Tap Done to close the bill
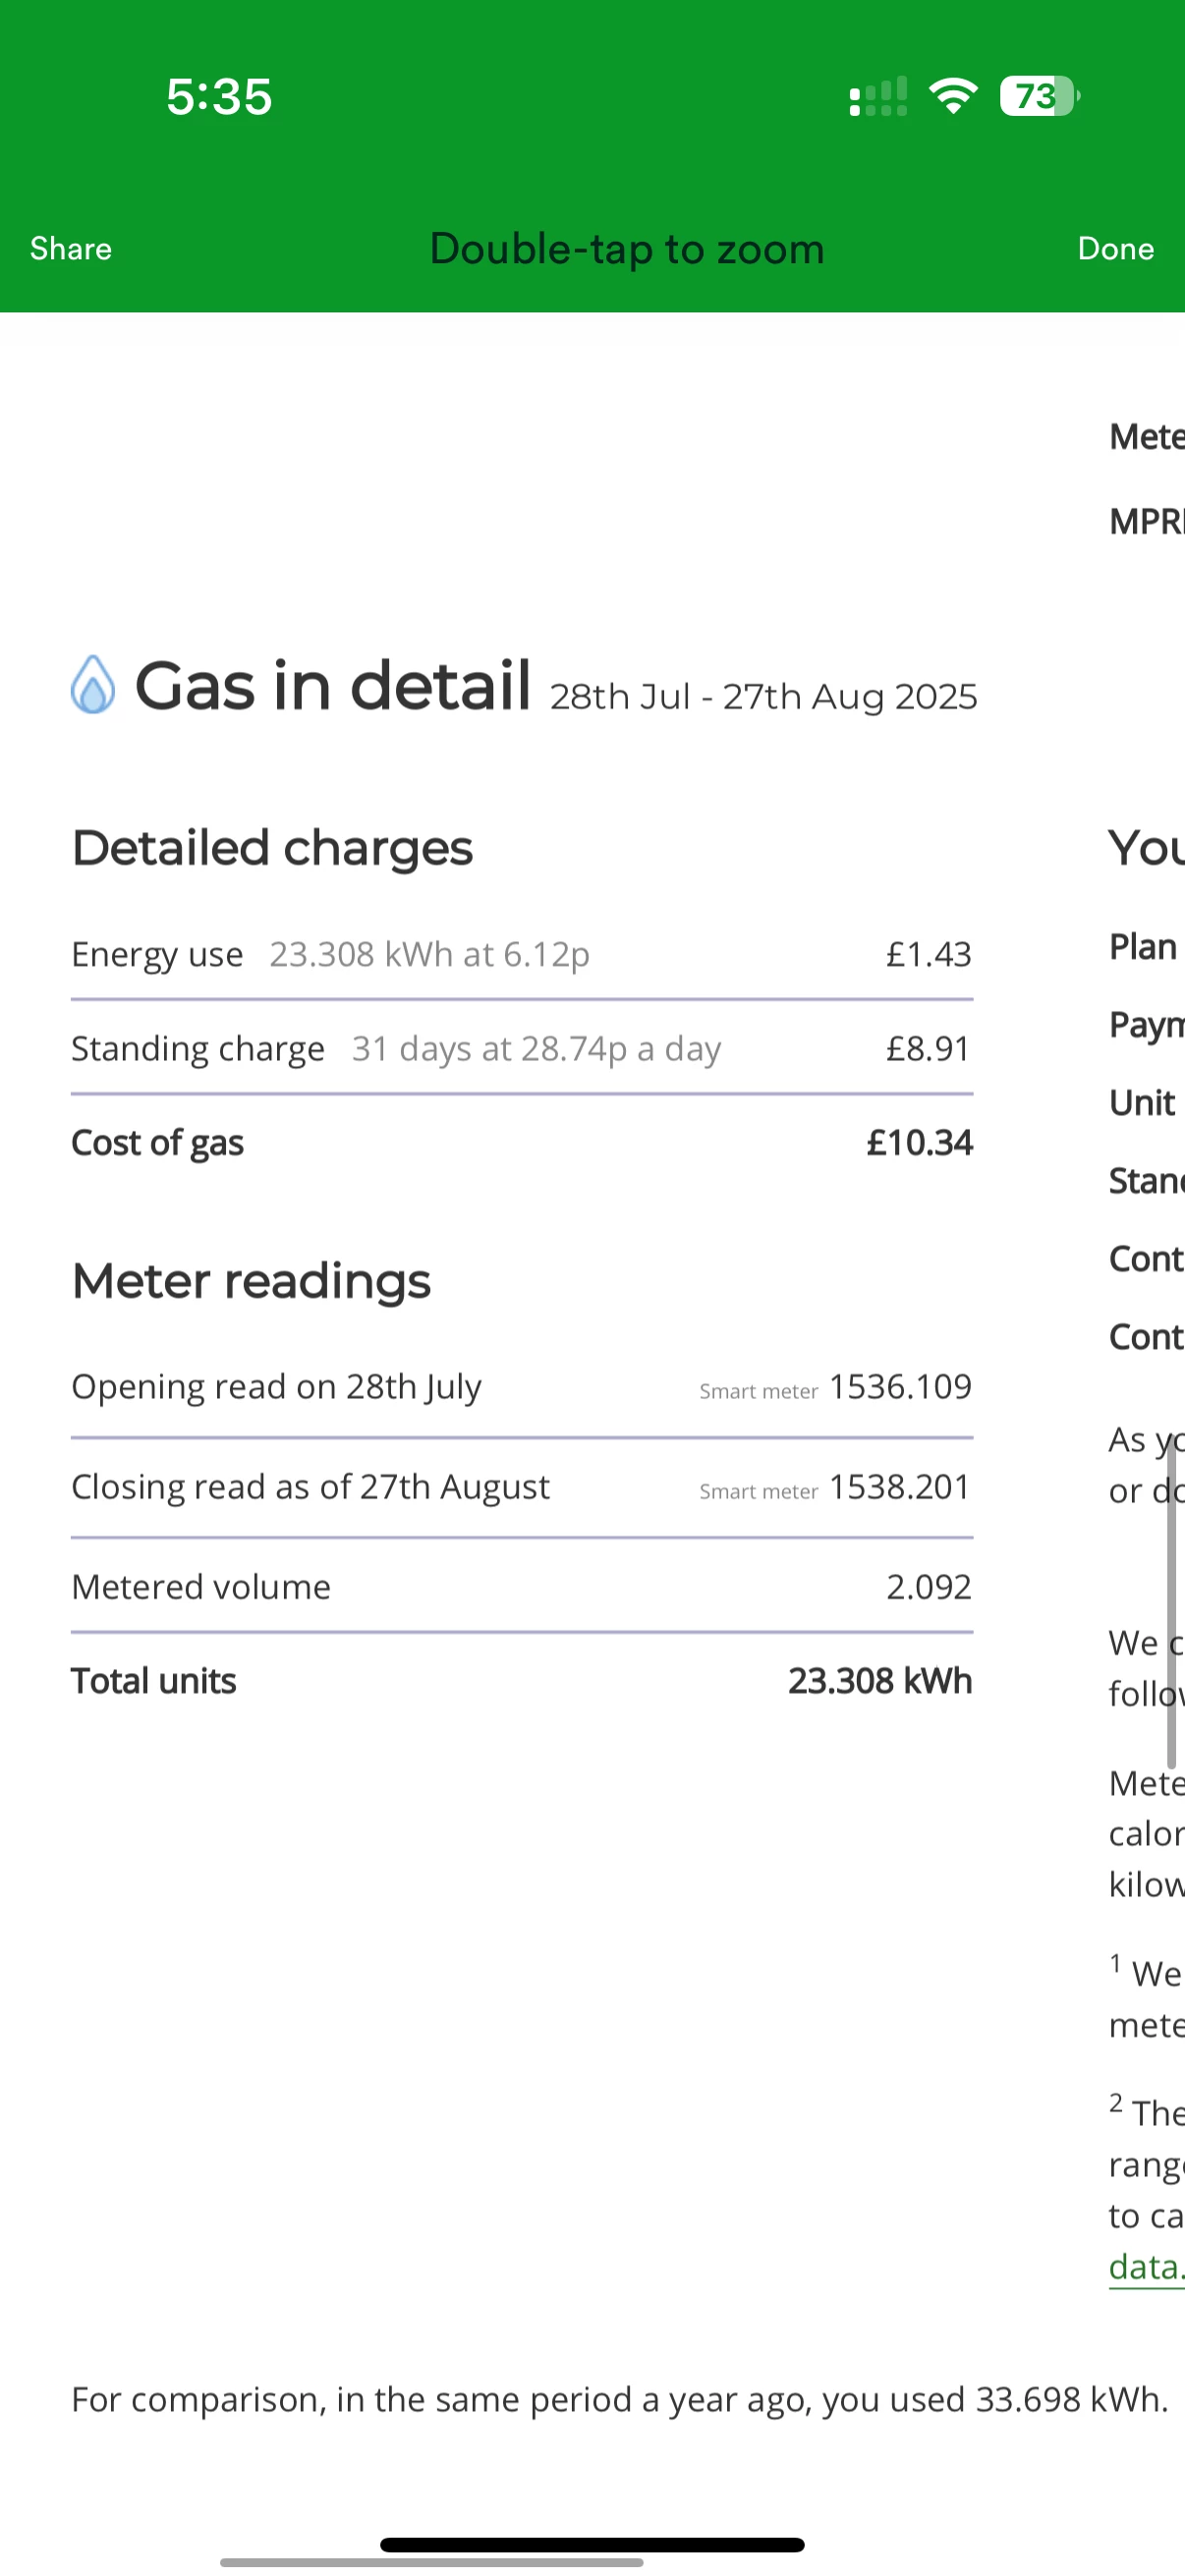Image resolution: width=1185 pixels, height=2576 pixels. [x=1115, y=248]
